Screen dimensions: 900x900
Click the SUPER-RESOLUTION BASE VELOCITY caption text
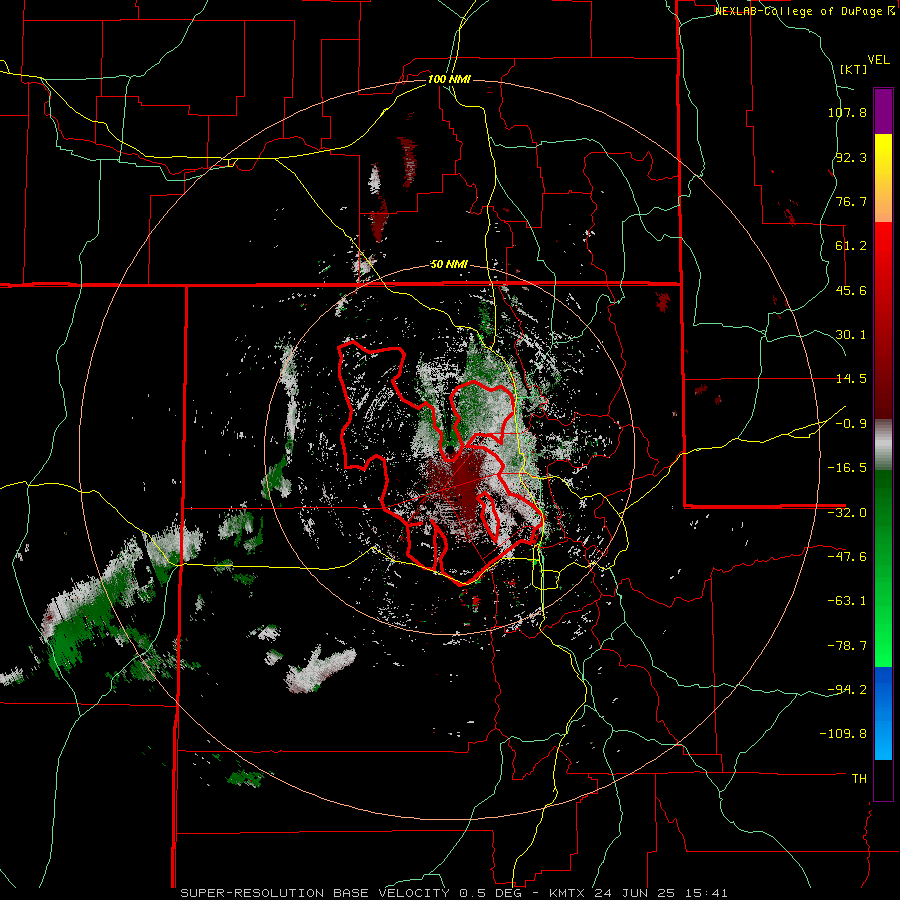coord(315,893)
